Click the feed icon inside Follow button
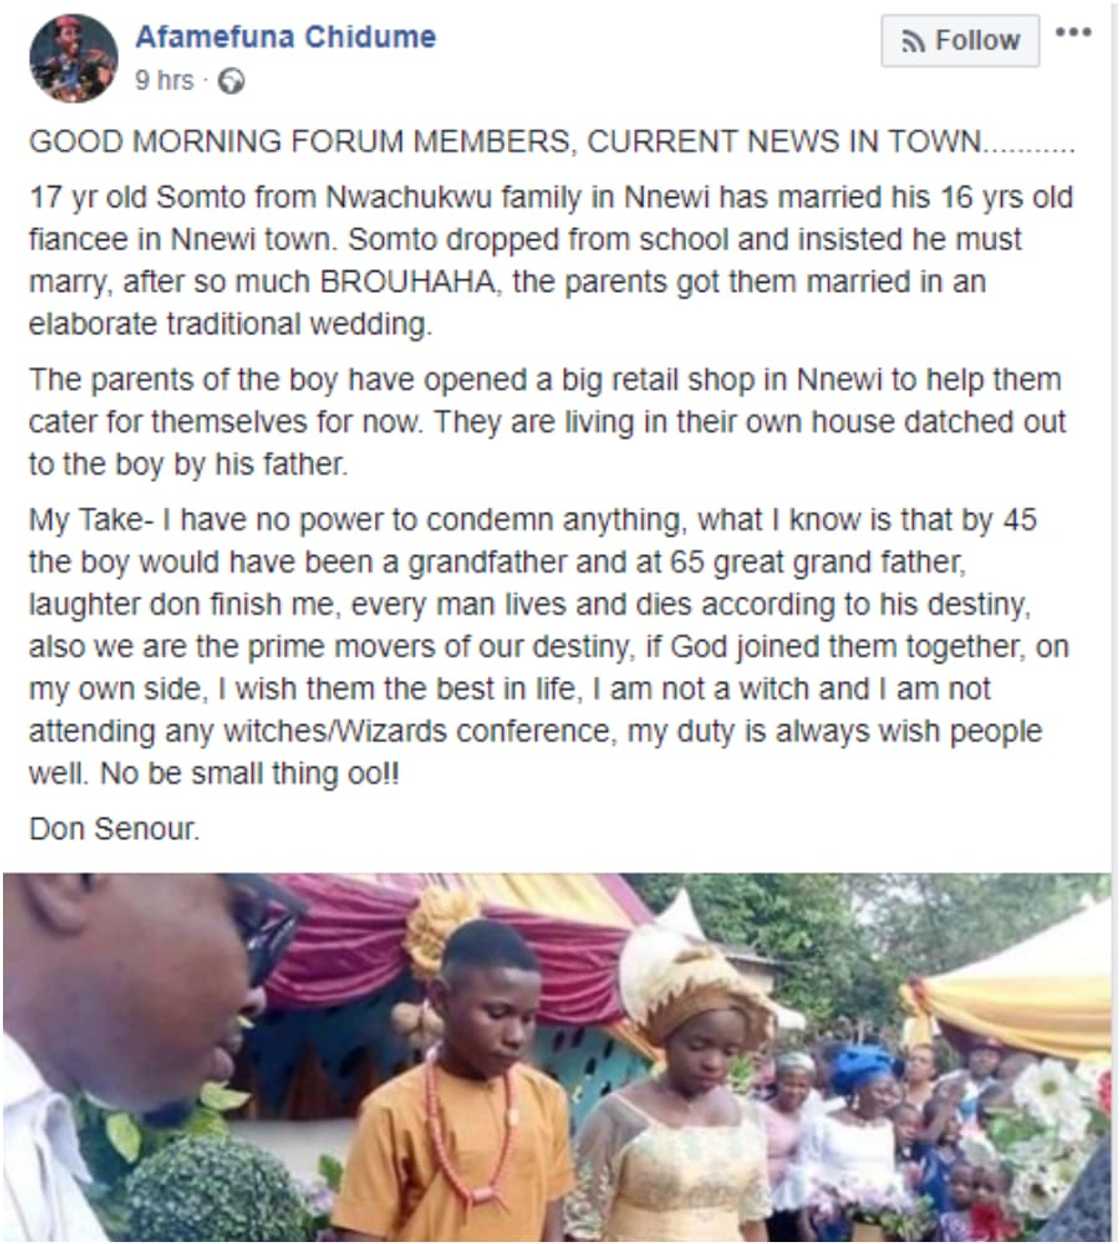Screen dimensions: 1120x1244 (x=912, y=42)
